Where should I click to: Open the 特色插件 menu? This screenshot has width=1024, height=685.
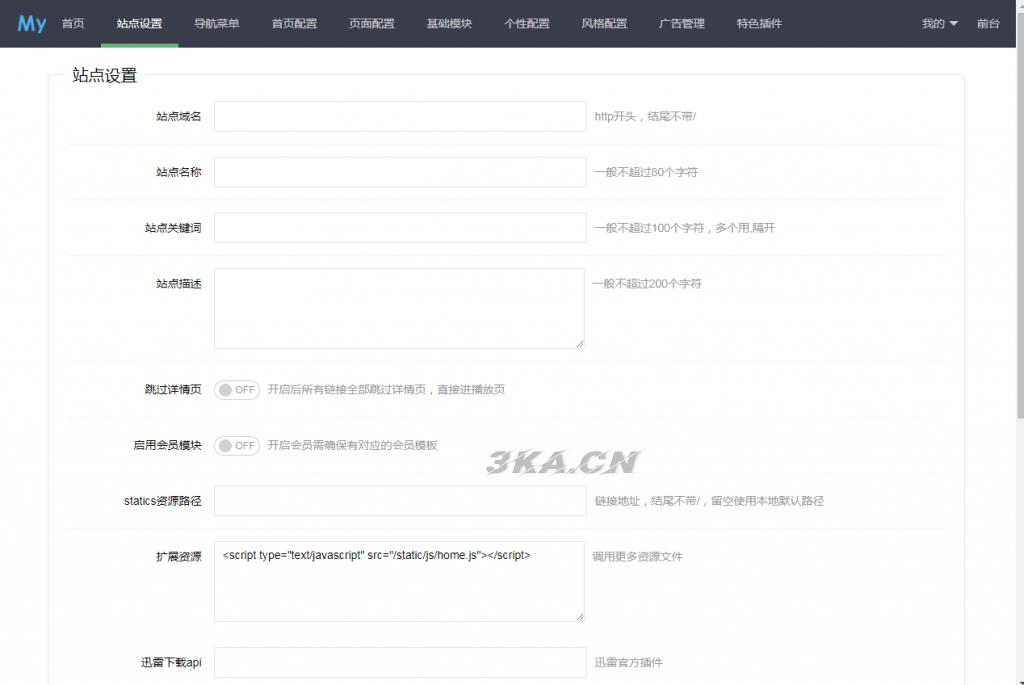click(x=759, y=23)
